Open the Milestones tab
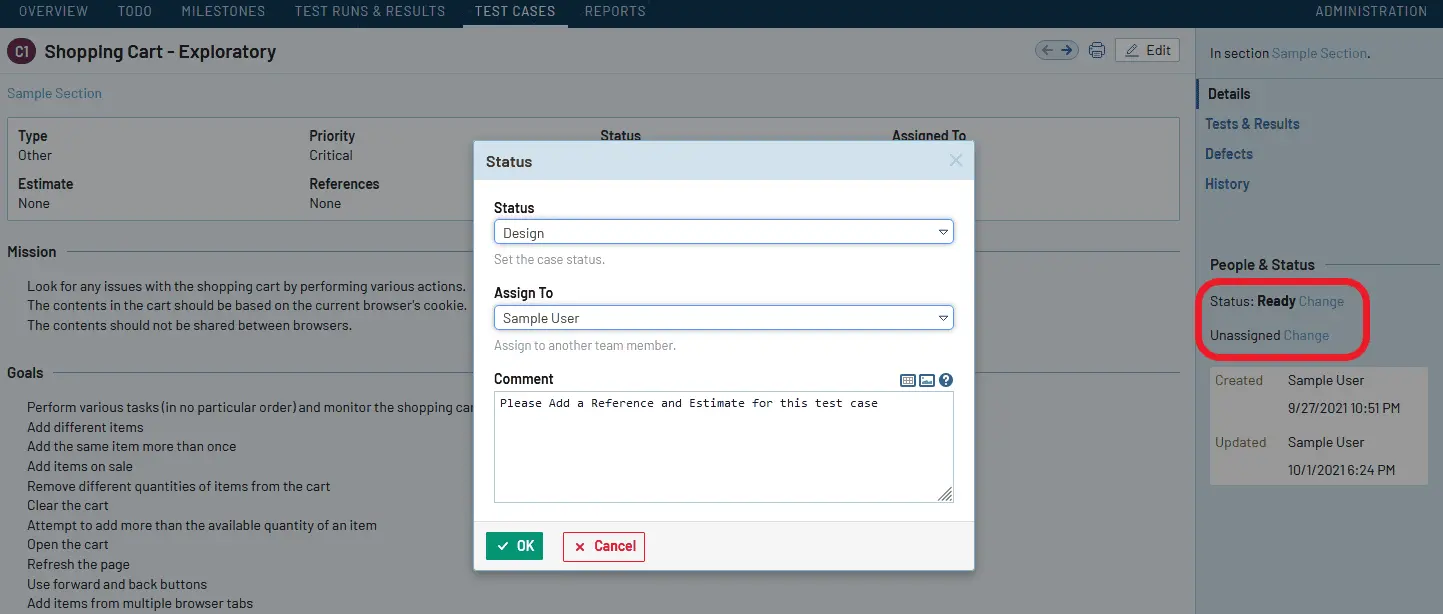The height and width of the screenshot is (614, 1443). (223, 11)
